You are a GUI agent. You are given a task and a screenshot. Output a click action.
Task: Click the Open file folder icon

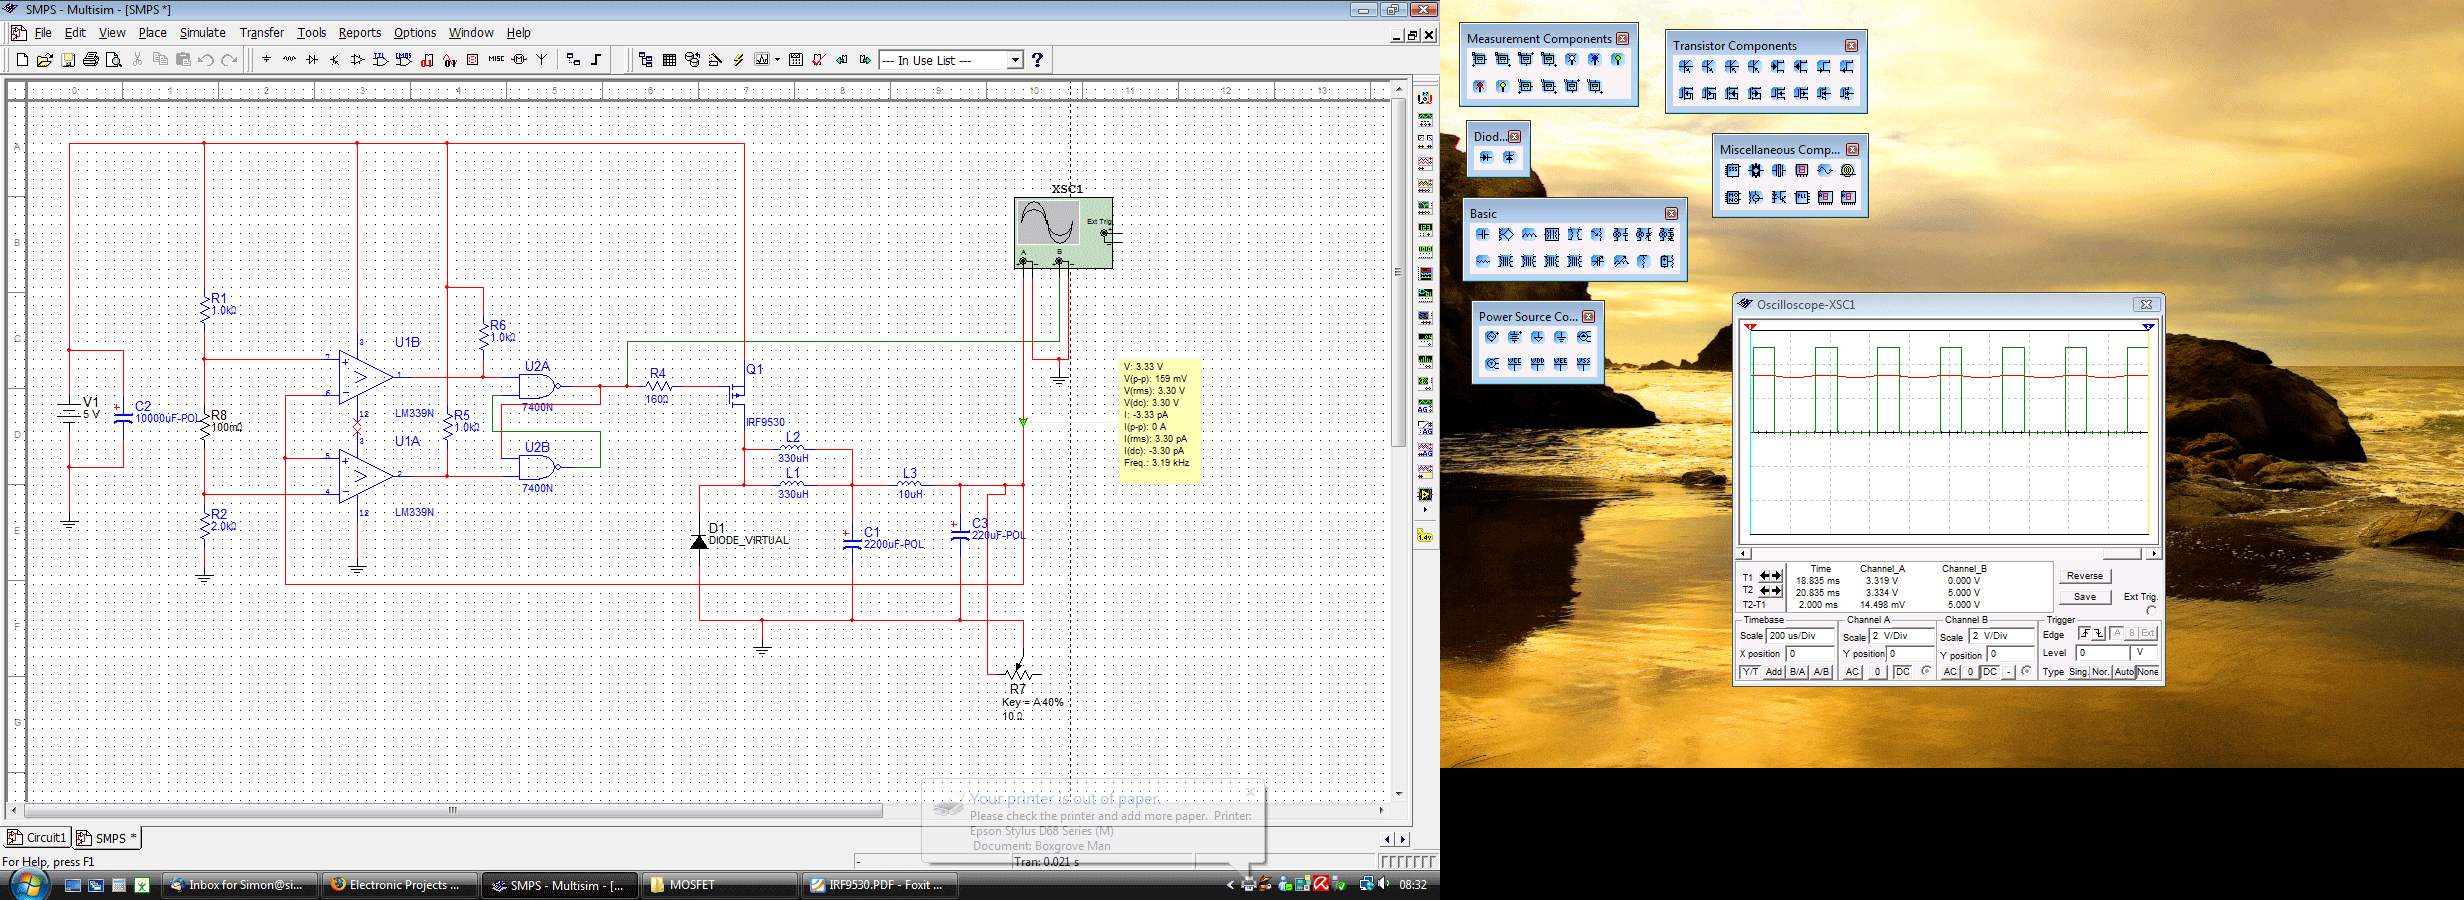point(45,60)
